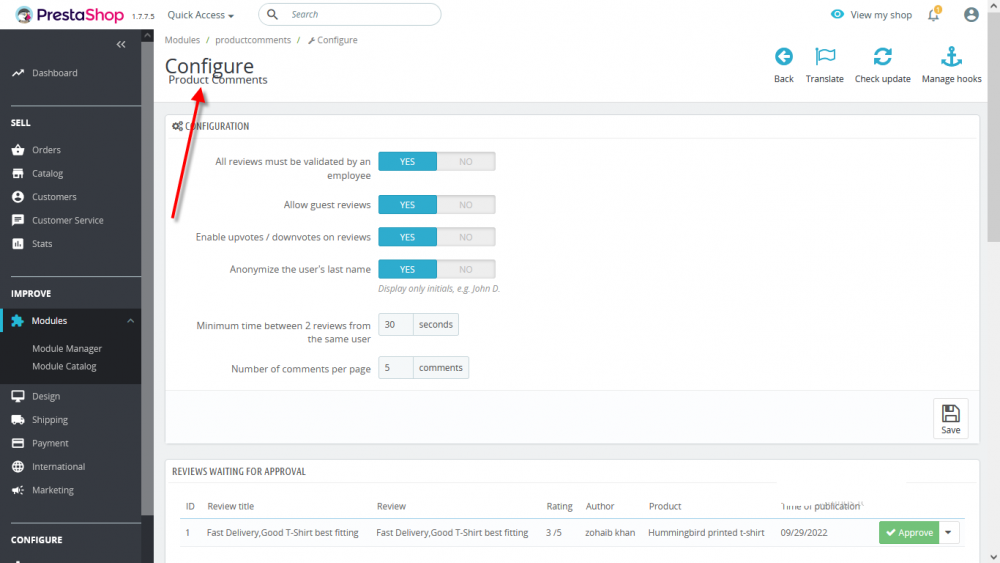
Task: Open the employee profile avatar
Action: click(x=971, y=14)
